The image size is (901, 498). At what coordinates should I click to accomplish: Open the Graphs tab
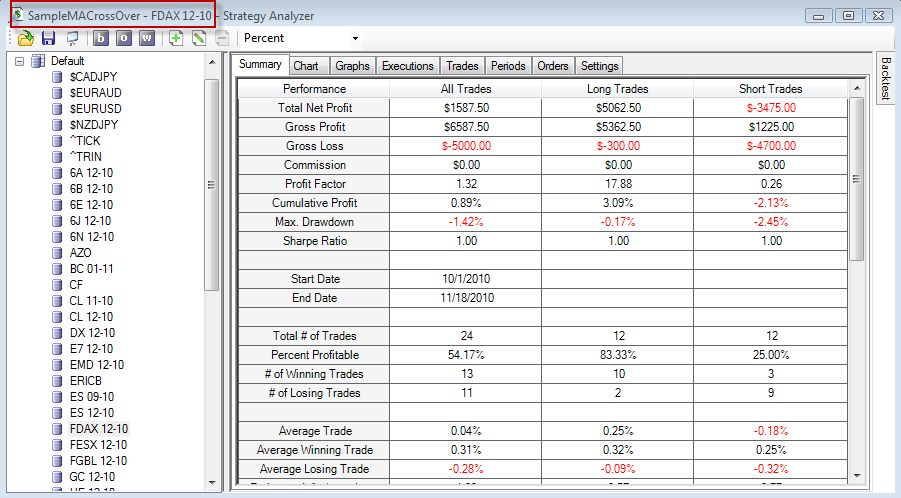(x=352, y=66)
